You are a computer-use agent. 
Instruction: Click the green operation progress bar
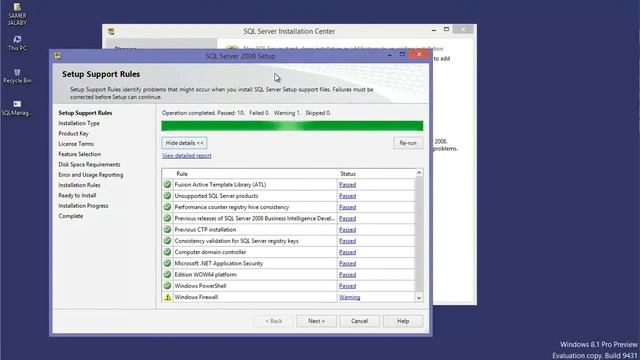click(292, 126)
